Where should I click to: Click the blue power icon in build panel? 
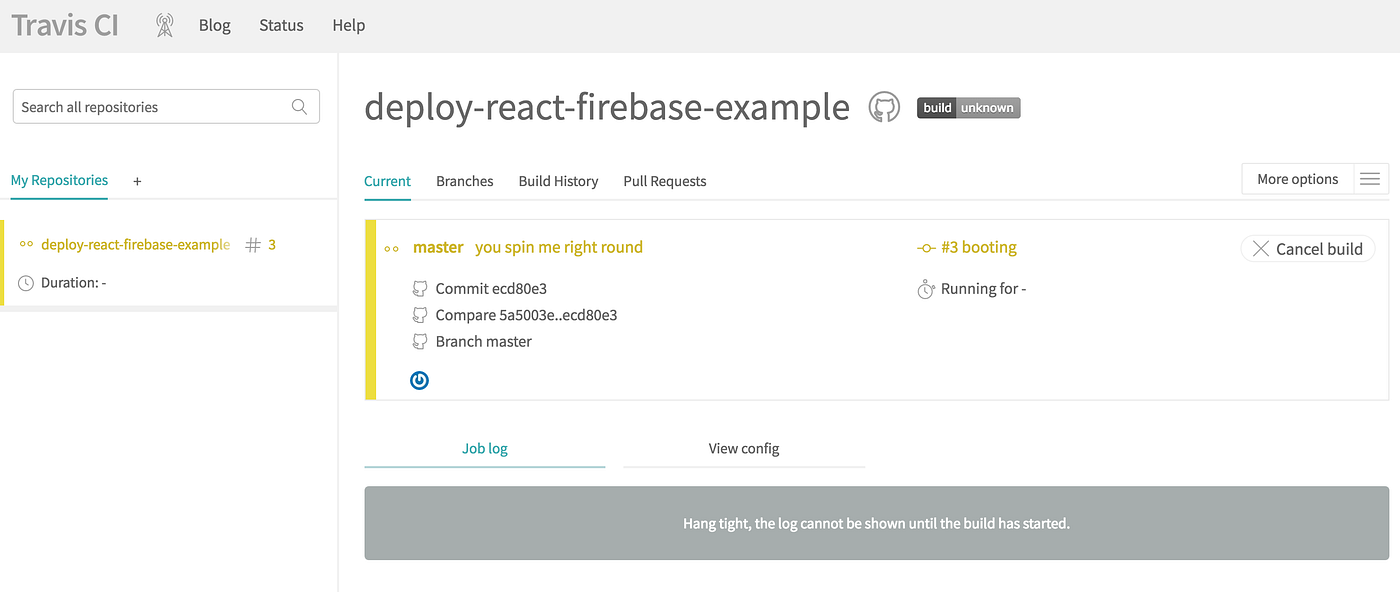pyautogui.click(x=420, y=380)
